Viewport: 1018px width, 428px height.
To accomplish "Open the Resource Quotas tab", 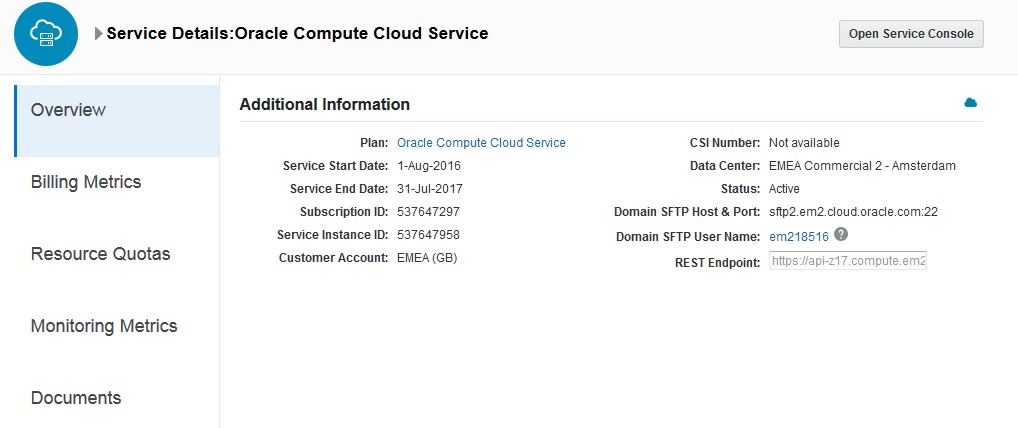I will (x=117, y=254).
